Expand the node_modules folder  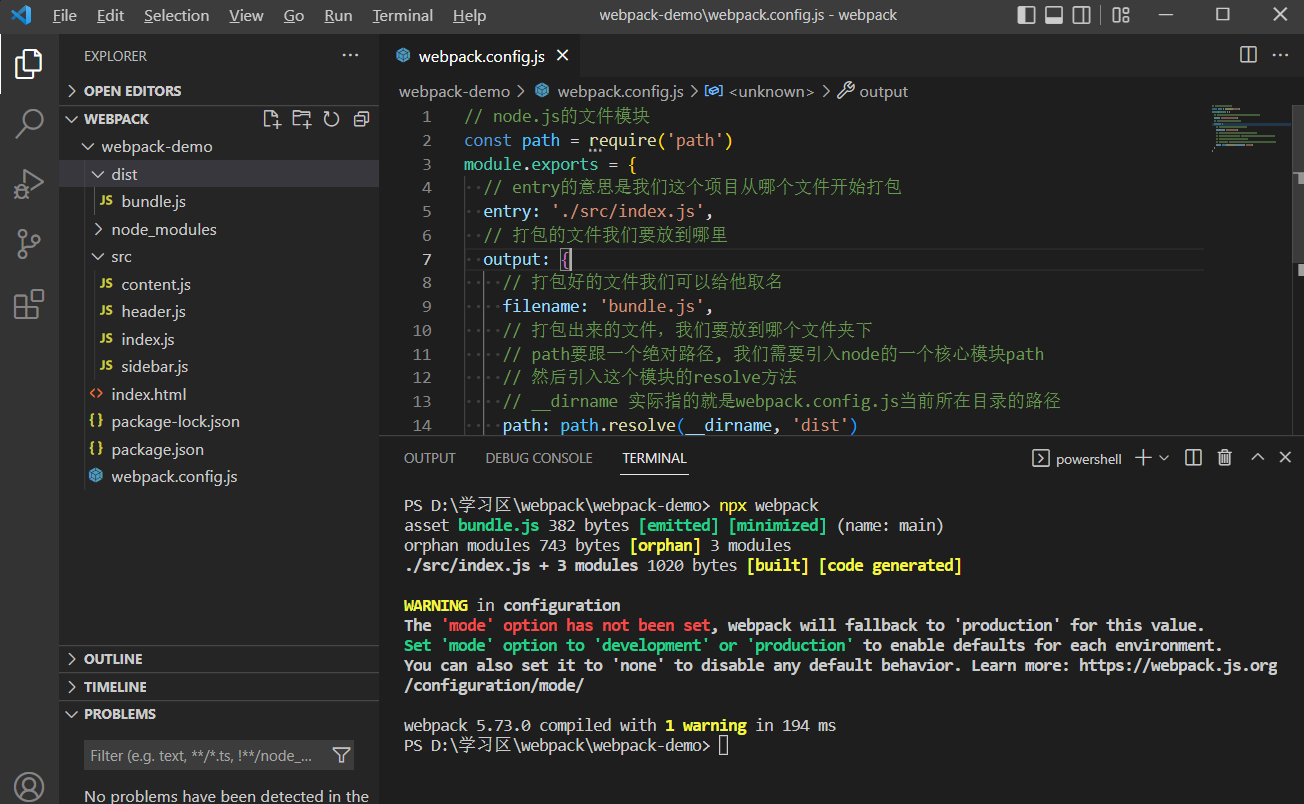[219, 229]
